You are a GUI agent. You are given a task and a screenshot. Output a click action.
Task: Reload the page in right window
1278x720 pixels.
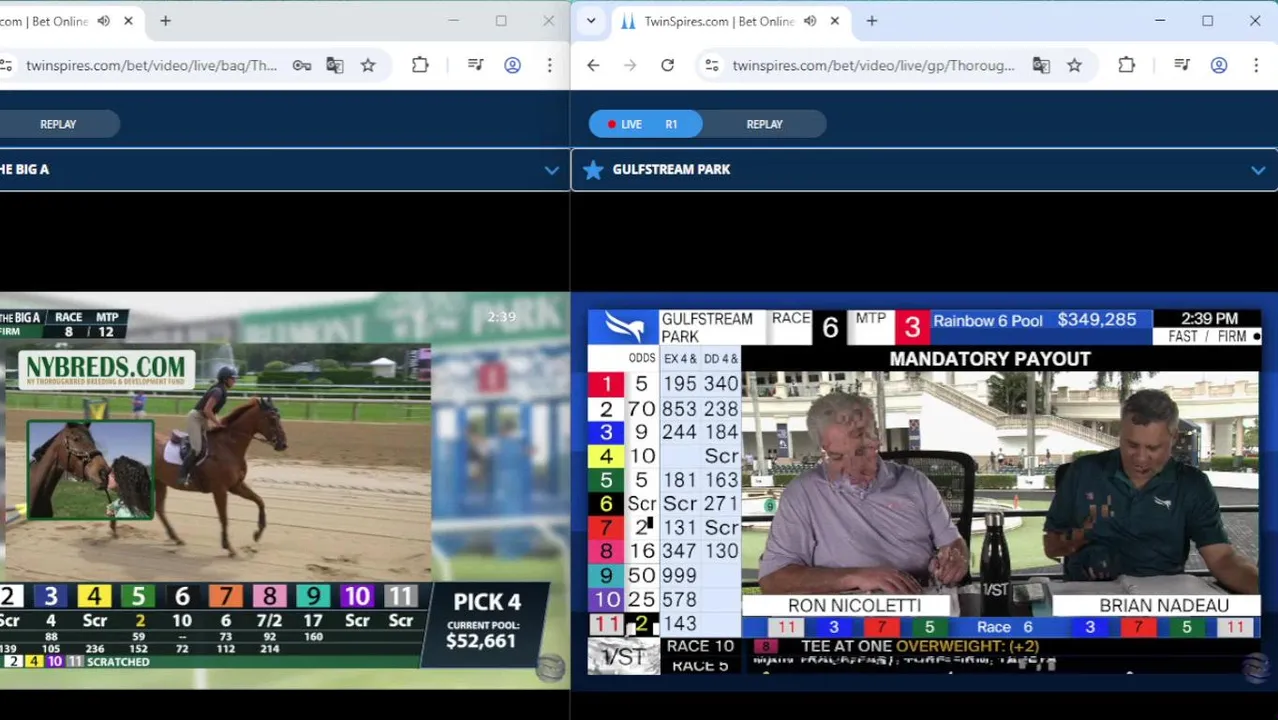coord(667,65)
